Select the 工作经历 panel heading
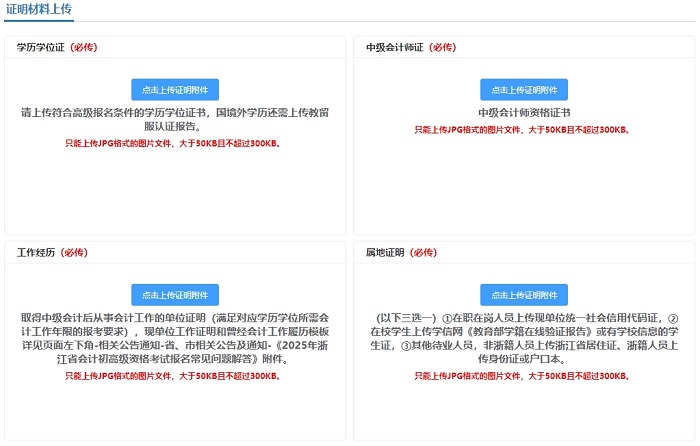The width and height of the screenshot is (700, 446). [x=36, y=253]
